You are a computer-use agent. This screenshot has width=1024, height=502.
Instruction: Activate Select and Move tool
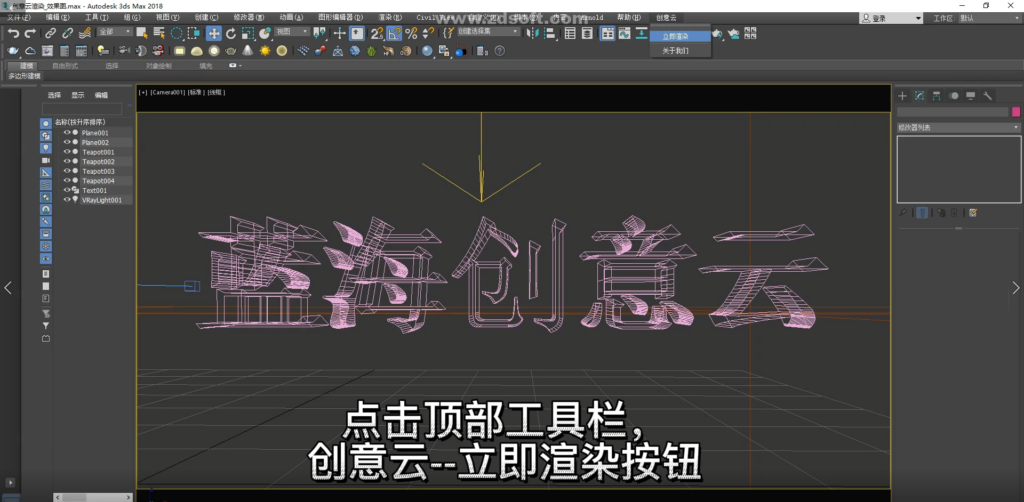coord(214,33)
